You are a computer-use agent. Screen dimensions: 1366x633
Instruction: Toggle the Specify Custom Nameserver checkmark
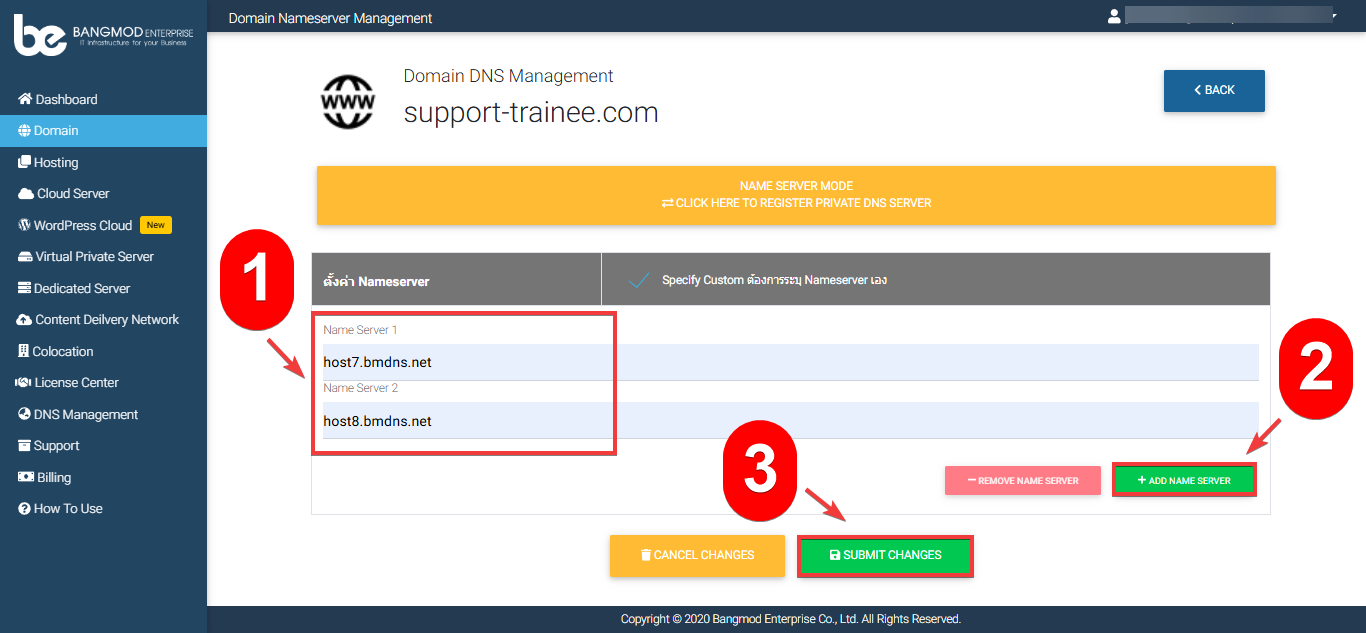point(637,281)
